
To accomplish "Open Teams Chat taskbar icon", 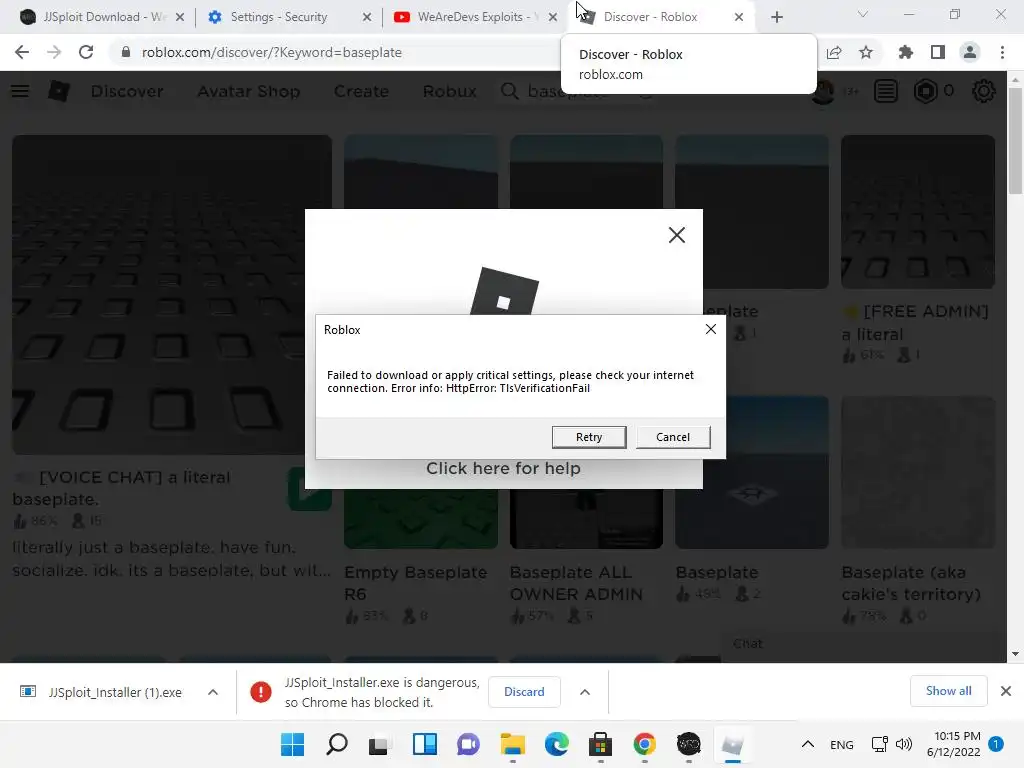I will 468,744.
